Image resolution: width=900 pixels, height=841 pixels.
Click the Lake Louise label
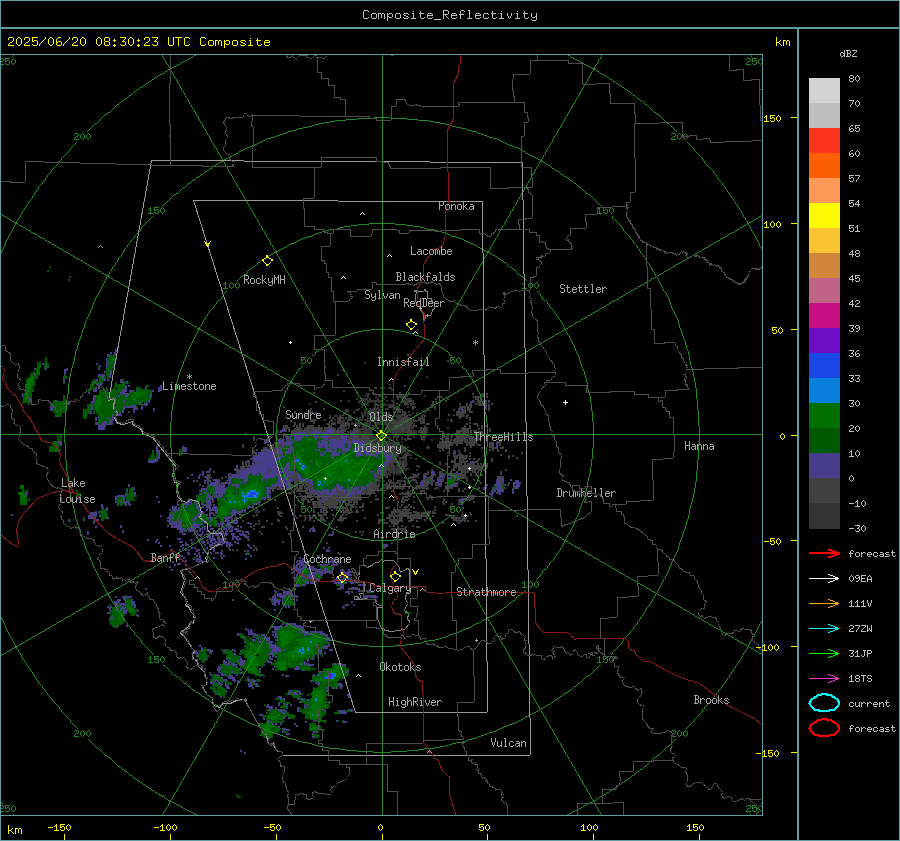(78, 491)
